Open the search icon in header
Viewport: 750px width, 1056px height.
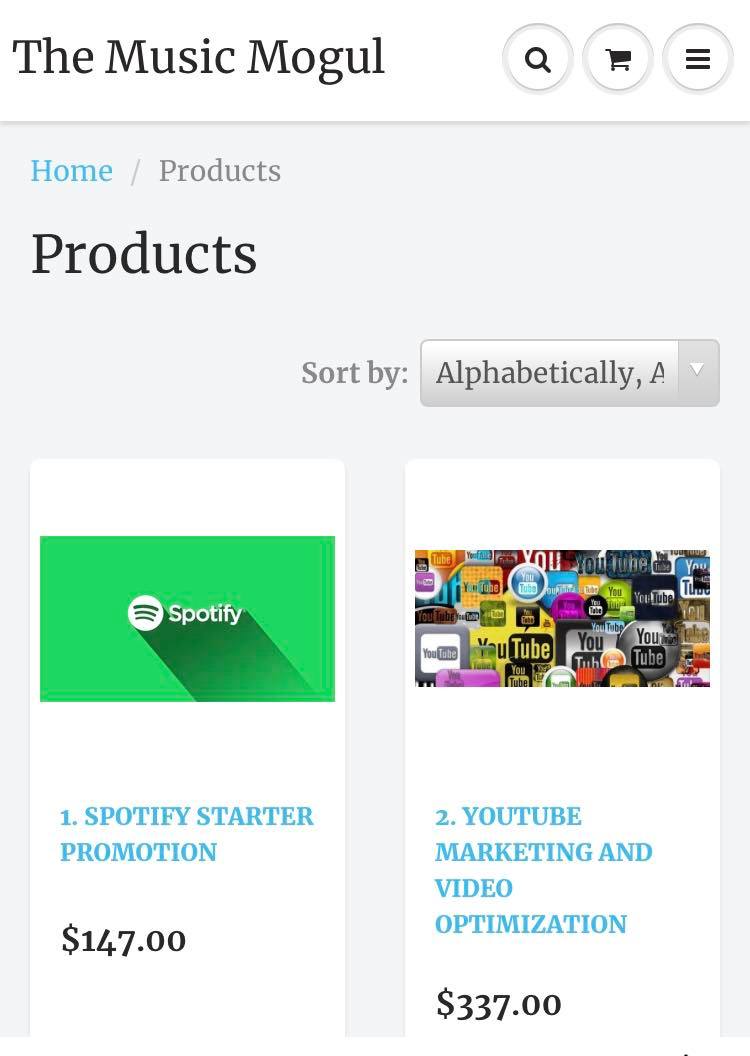[x=538, y=60]
